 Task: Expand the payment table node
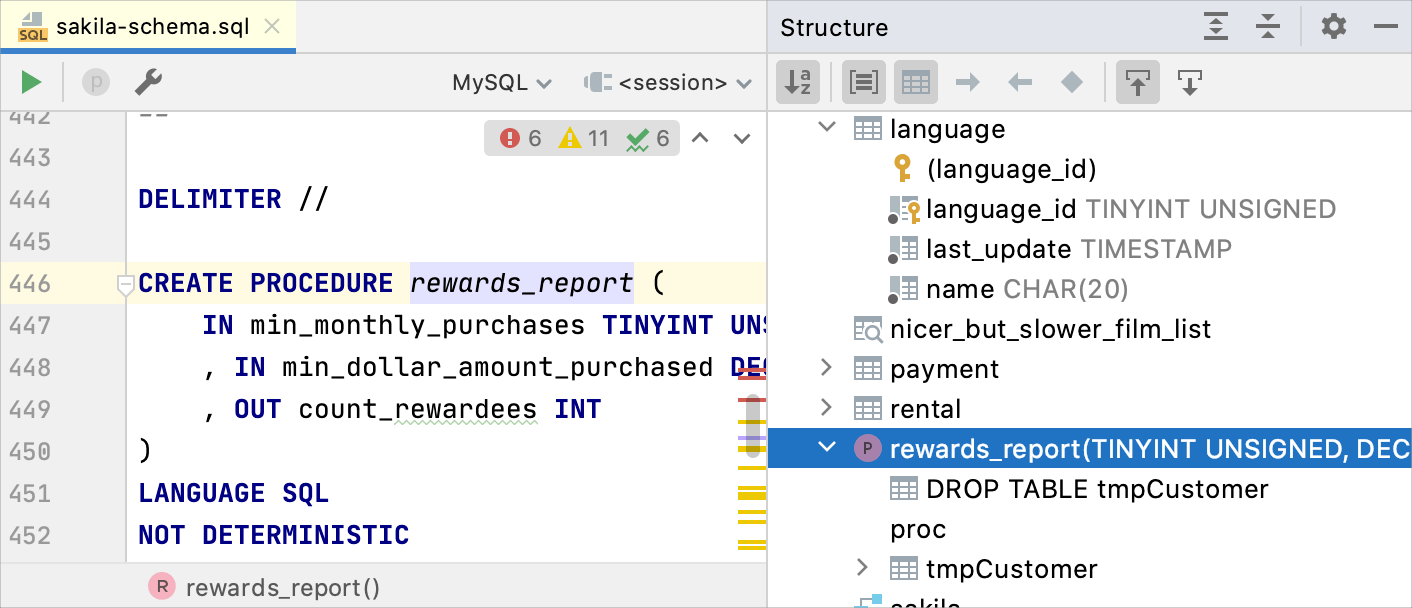tap(826, 368)
